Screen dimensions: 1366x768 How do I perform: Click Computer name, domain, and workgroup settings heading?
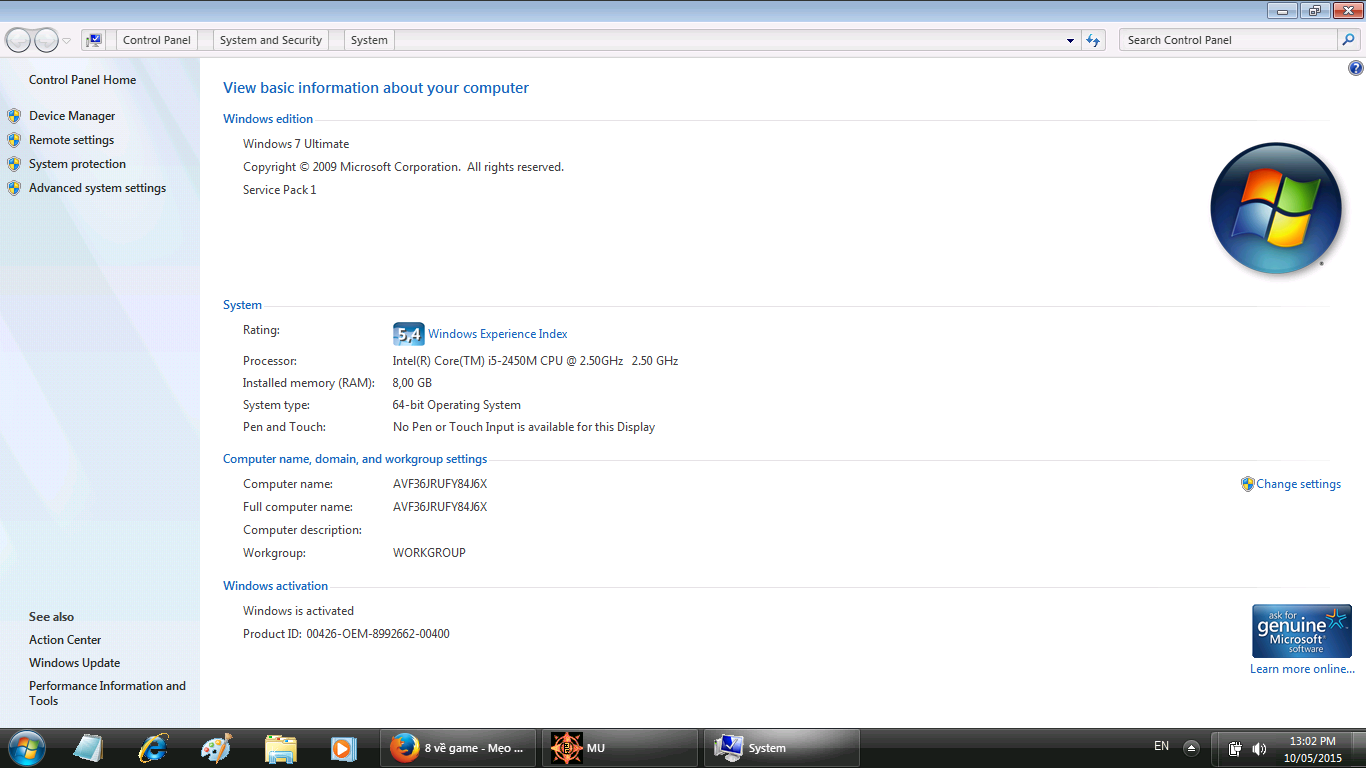[x=355, y=459]
